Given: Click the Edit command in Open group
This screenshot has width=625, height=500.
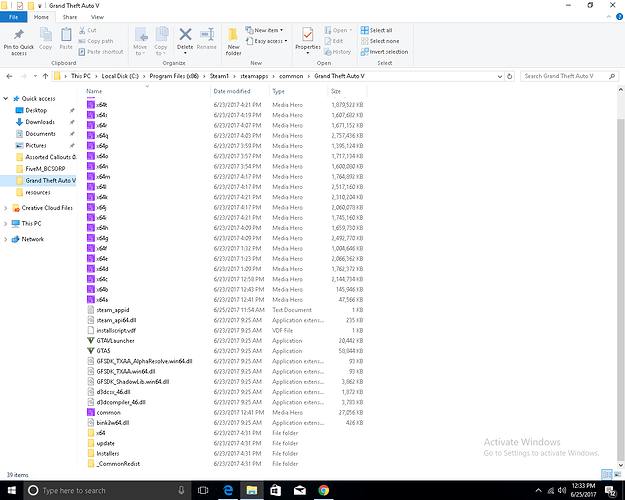Looking at the screenshot, I should pyautogui.click(x=334, y=41).
